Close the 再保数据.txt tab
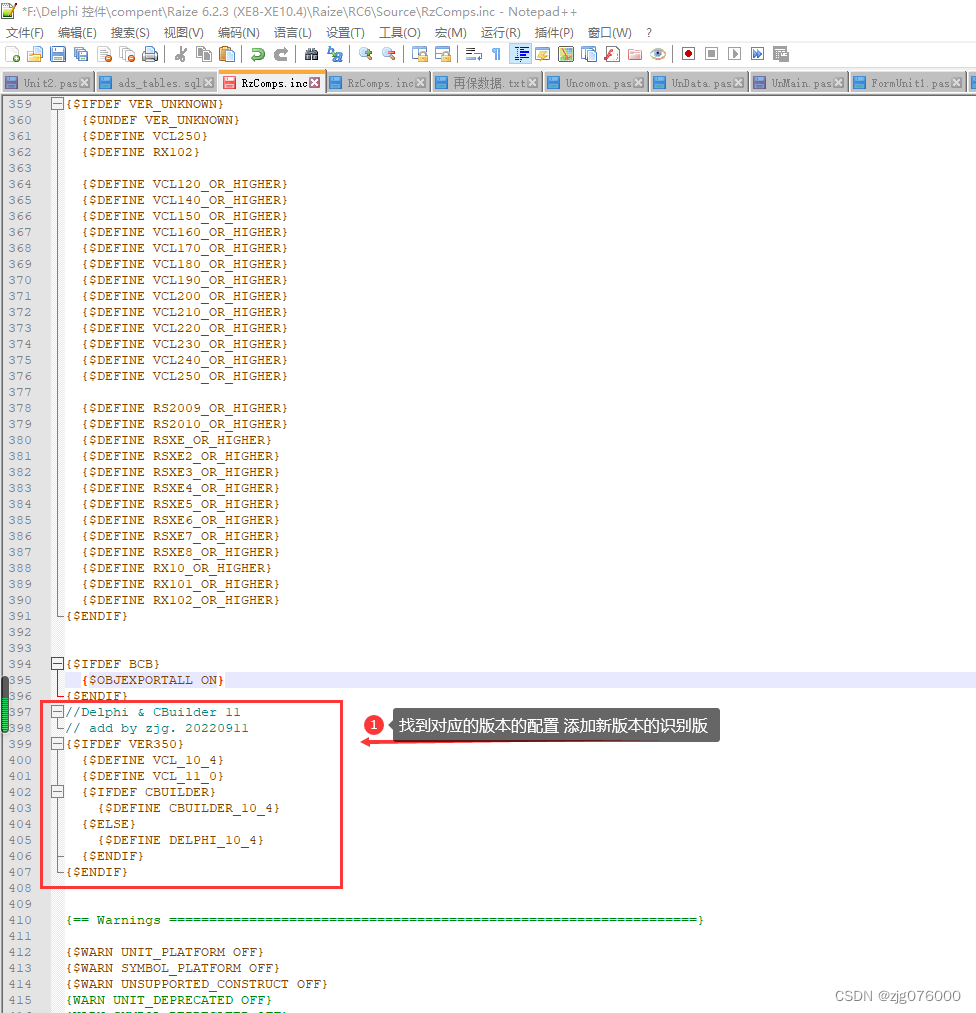The height and width of the screenshot is (1013, 976). pyautogui.click(x=534, y=82)
